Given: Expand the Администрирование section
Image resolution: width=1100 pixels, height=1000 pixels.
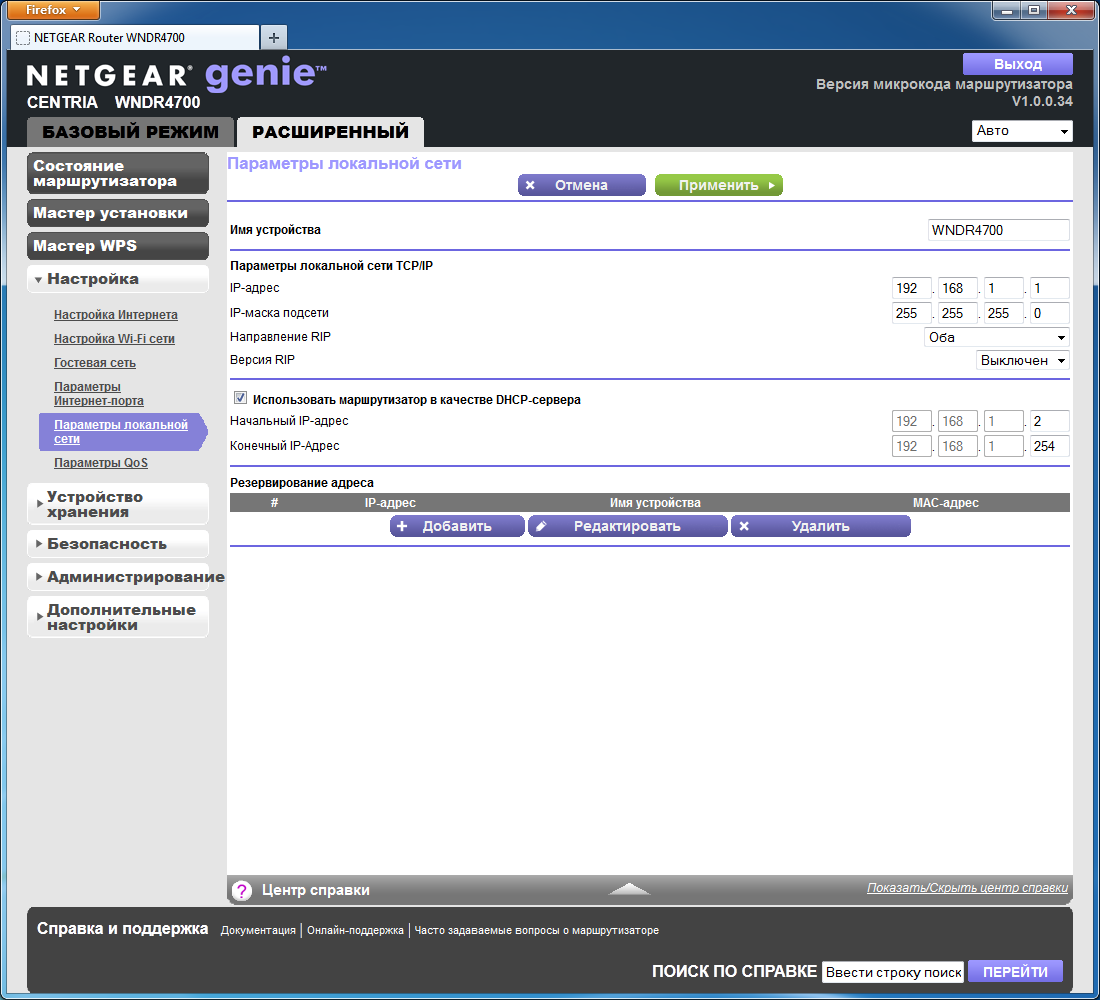Looking at the screenshot, I should pyautogui.click(x=118, y=577).
